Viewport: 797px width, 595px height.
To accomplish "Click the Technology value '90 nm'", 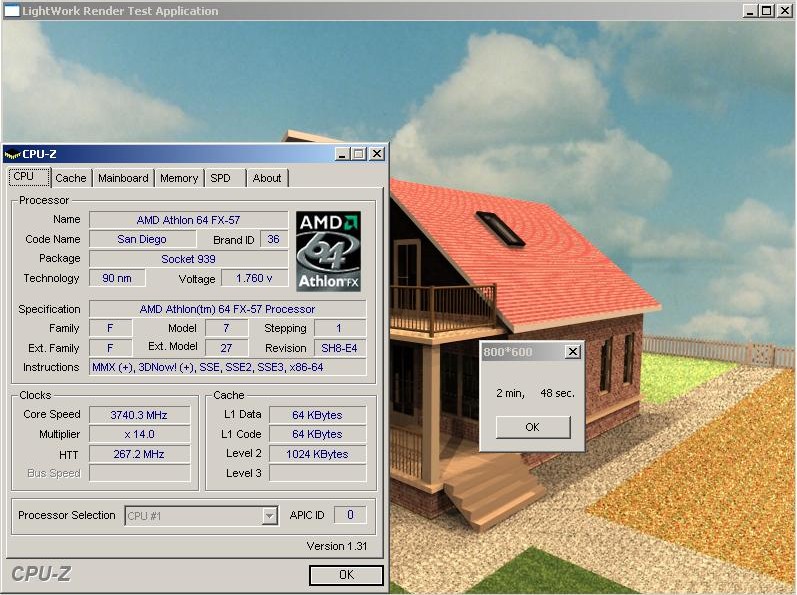I will click(x=117, y=278).
